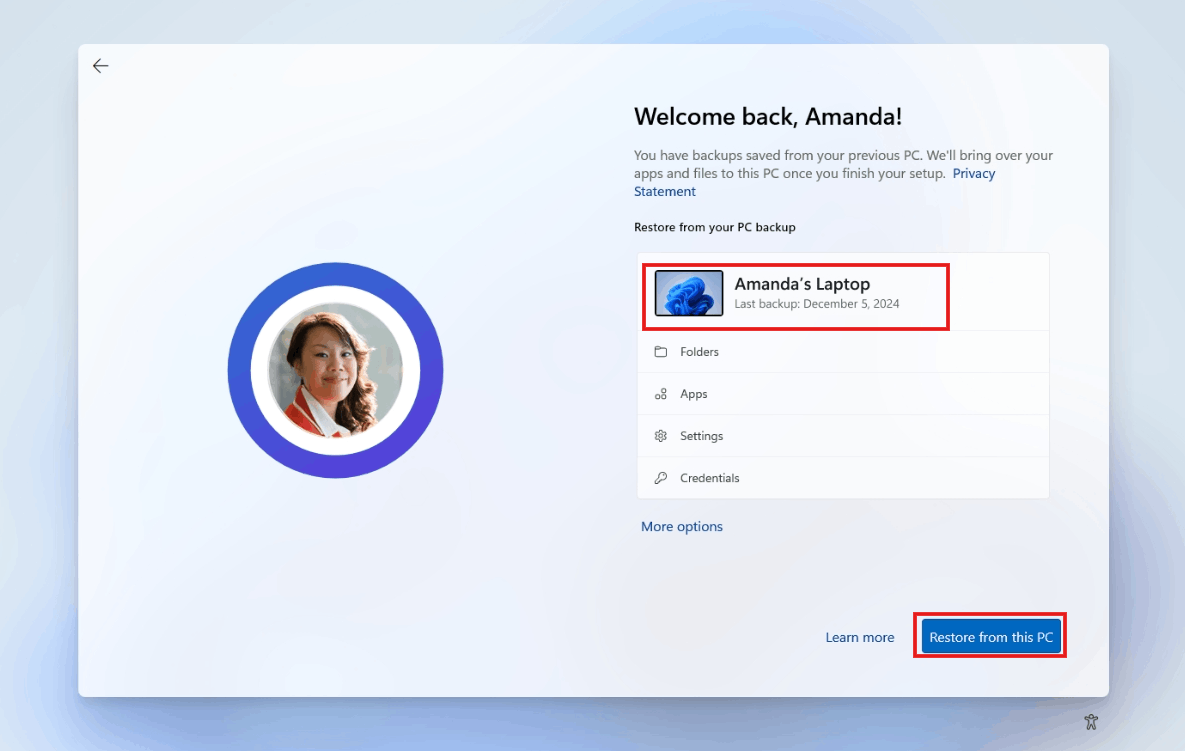Click the Amanda's Laptop device name
1185x751 pixels.
click(802, 284)
